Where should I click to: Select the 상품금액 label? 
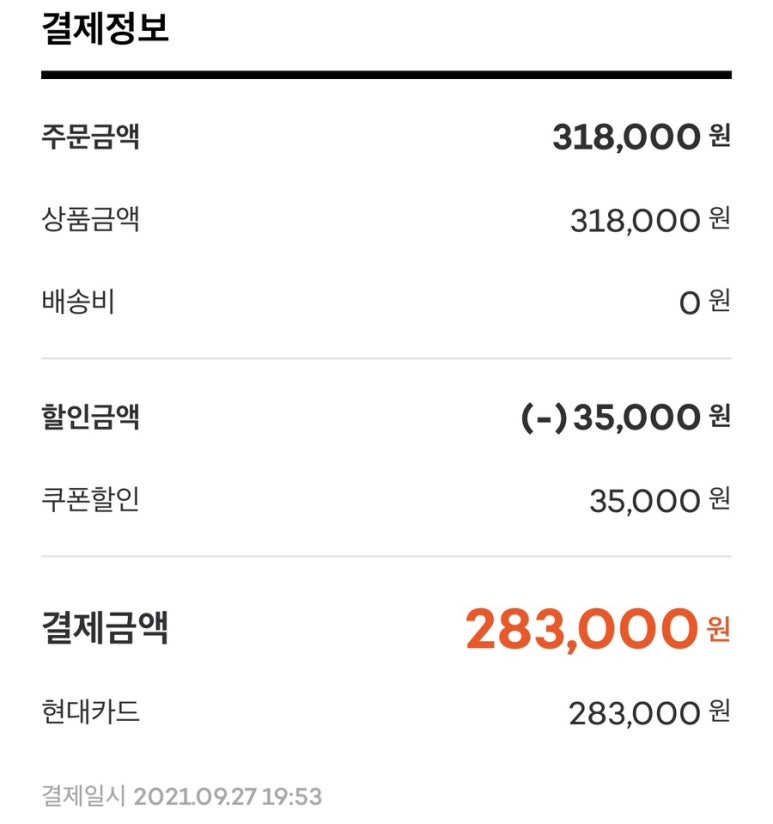[x=90, y=219]
